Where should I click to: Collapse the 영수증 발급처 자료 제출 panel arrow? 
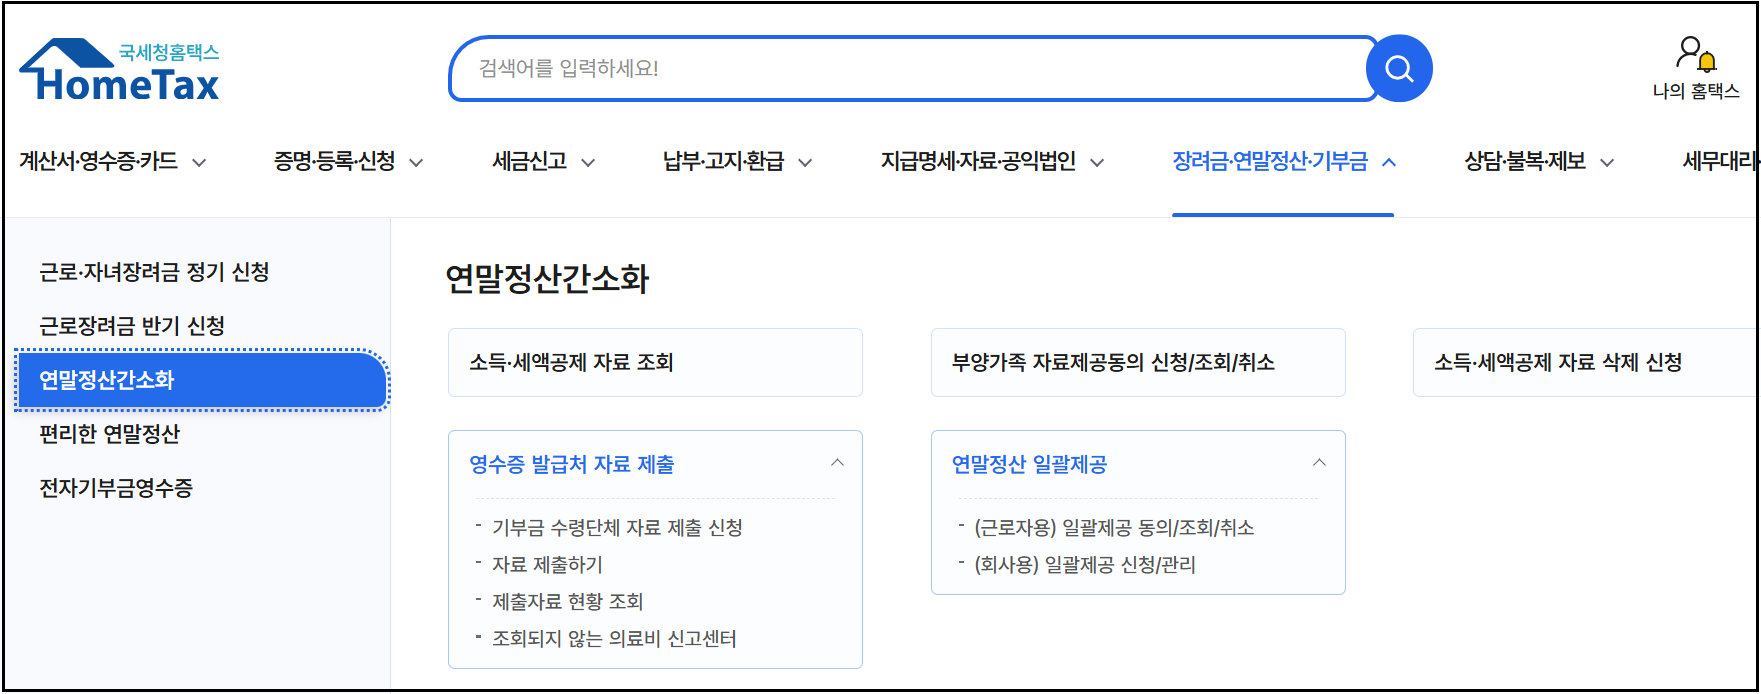tap(837, 463)
